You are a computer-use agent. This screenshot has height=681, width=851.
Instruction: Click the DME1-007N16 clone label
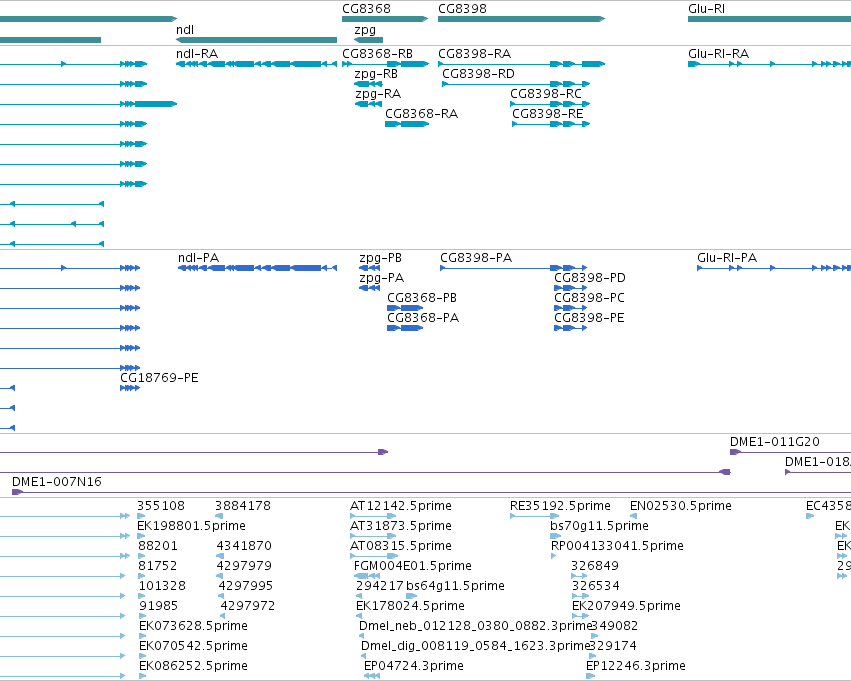[x=56, y=482]
